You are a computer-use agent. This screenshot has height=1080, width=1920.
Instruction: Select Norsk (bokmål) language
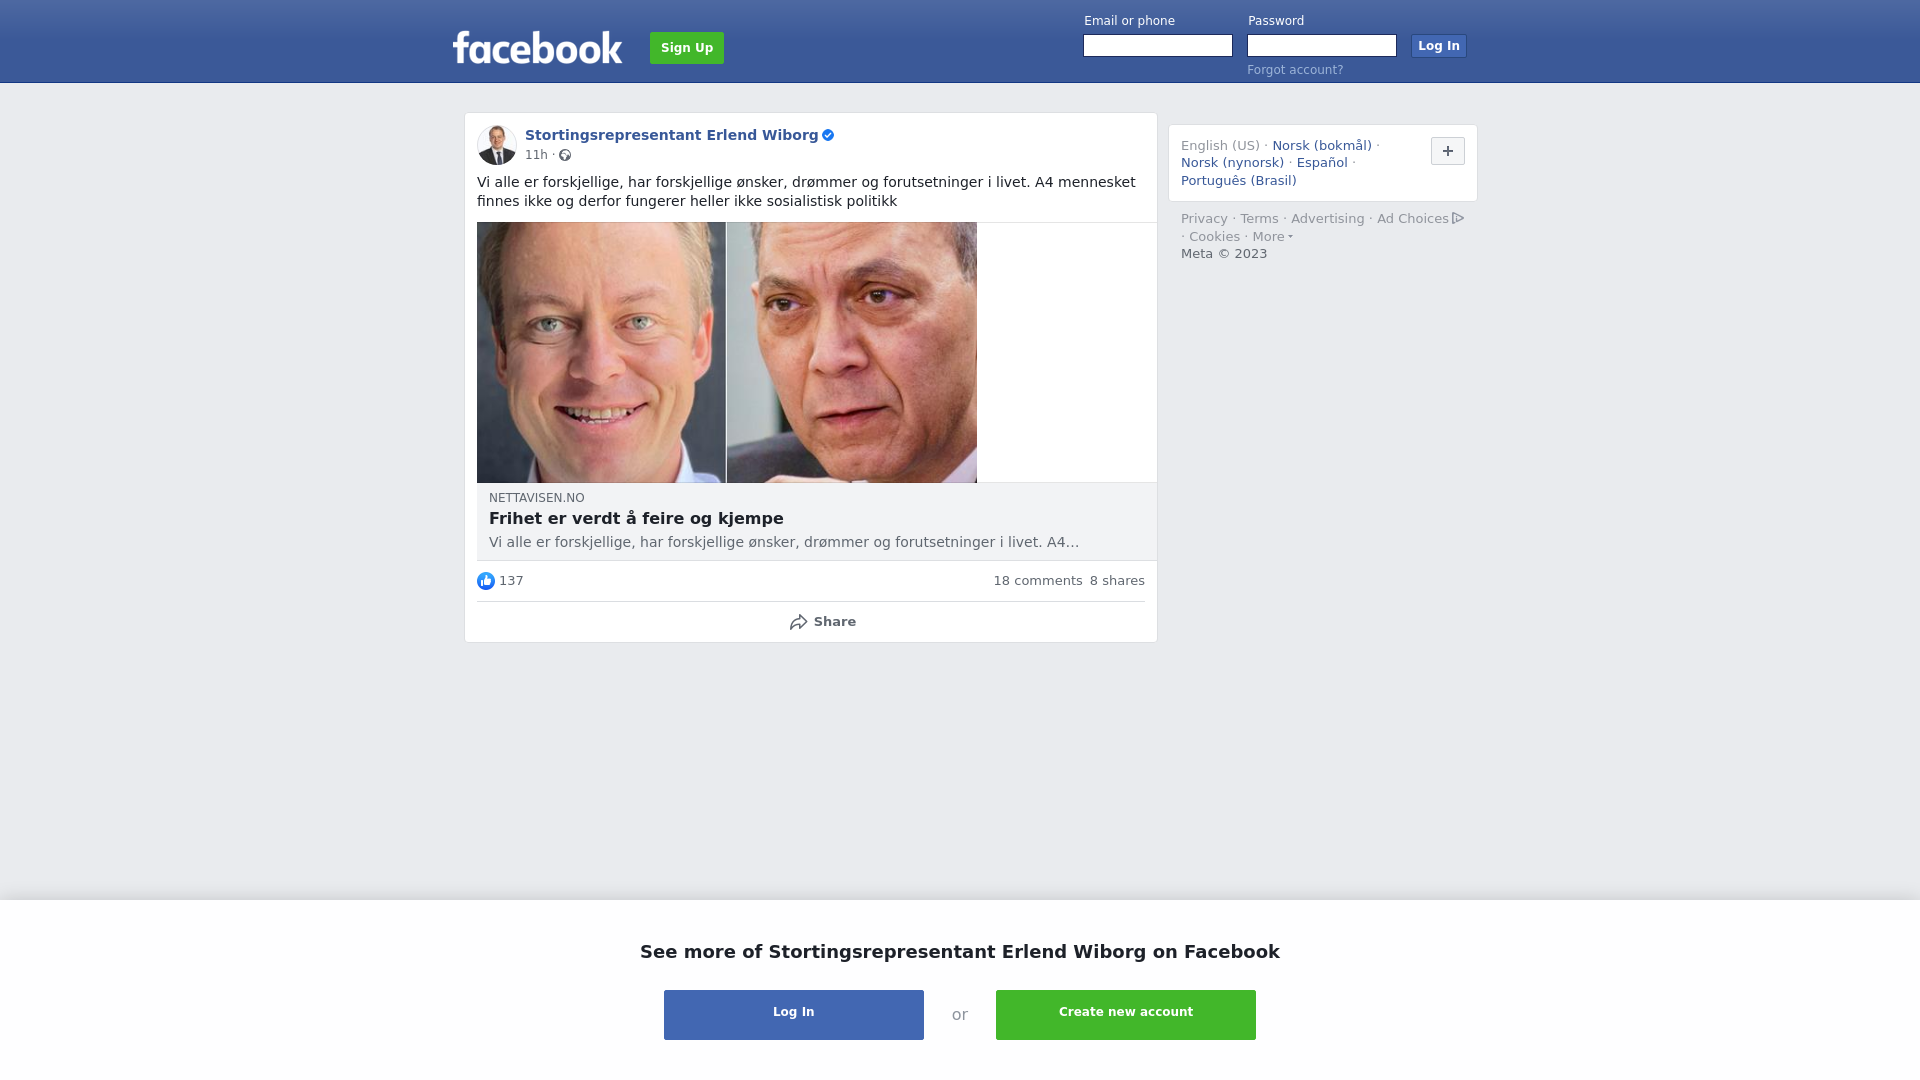pyautogui.click(x=1322, y=146)
